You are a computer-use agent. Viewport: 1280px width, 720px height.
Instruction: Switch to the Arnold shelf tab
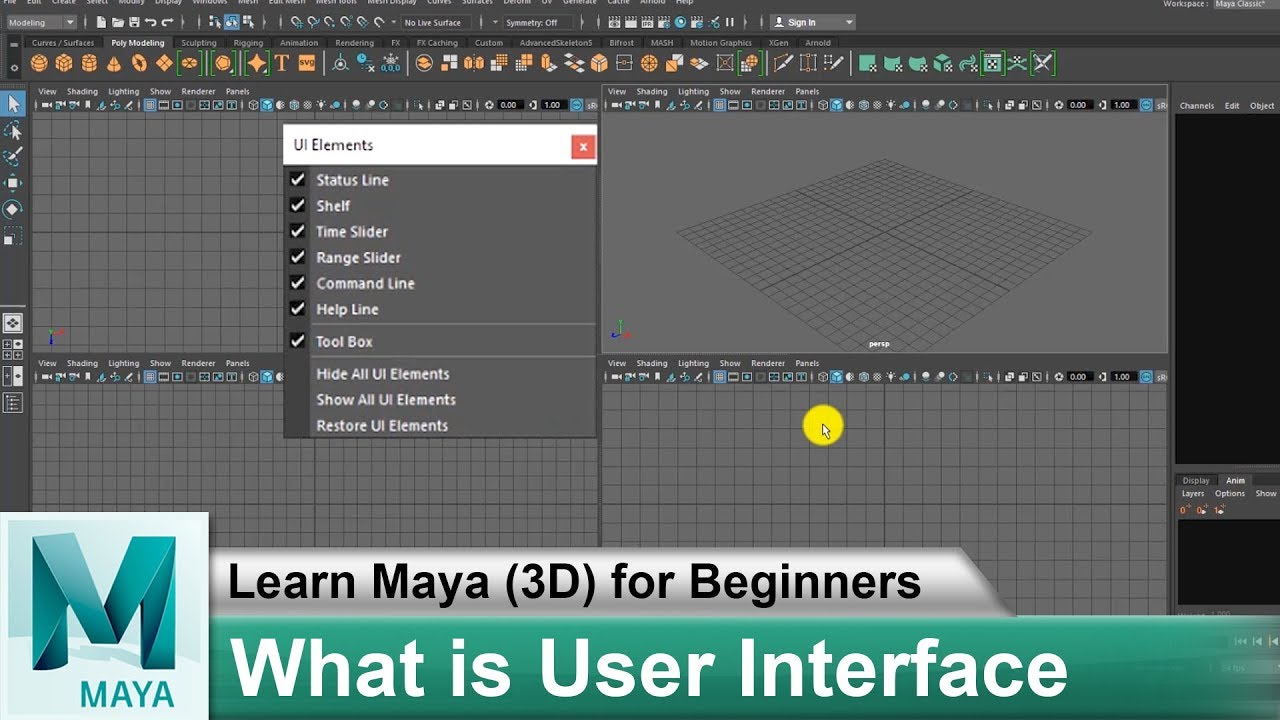click(x=818, y=43)
